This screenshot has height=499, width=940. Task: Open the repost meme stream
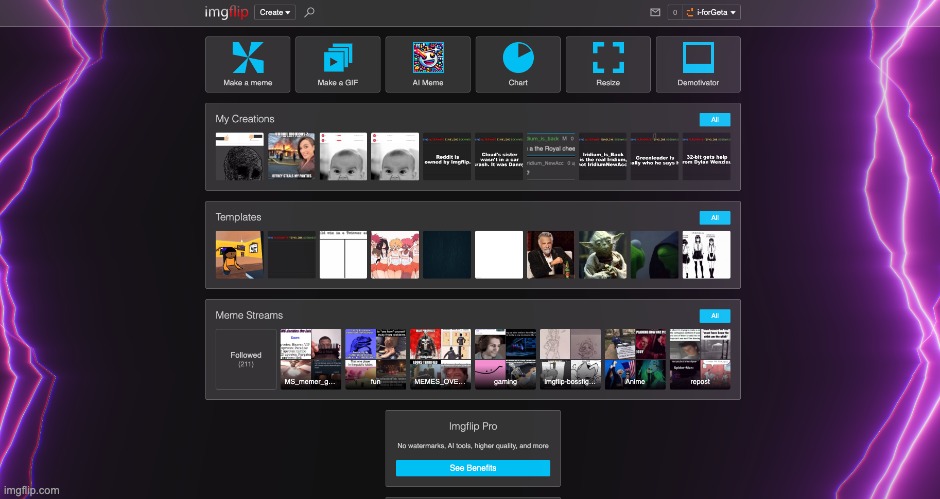coord(700,359)
